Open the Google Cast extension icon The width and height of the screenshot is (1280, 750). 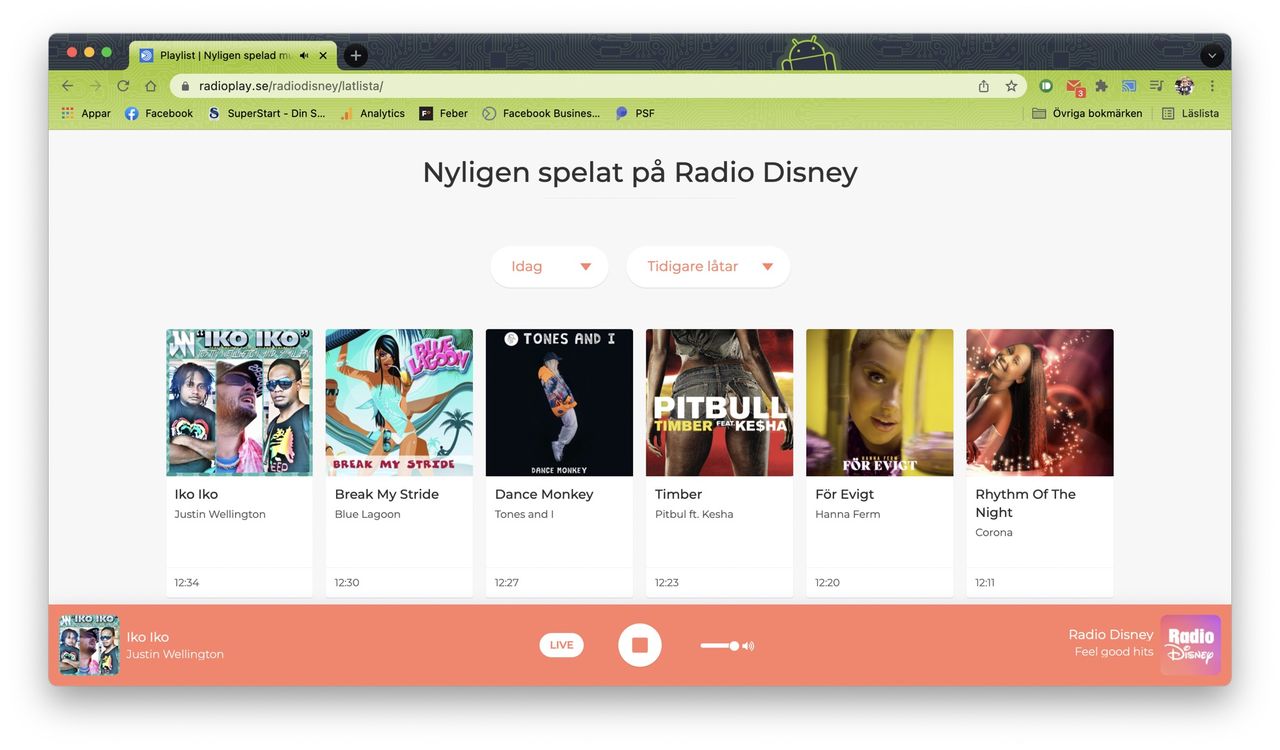[x=1128, y=86]
